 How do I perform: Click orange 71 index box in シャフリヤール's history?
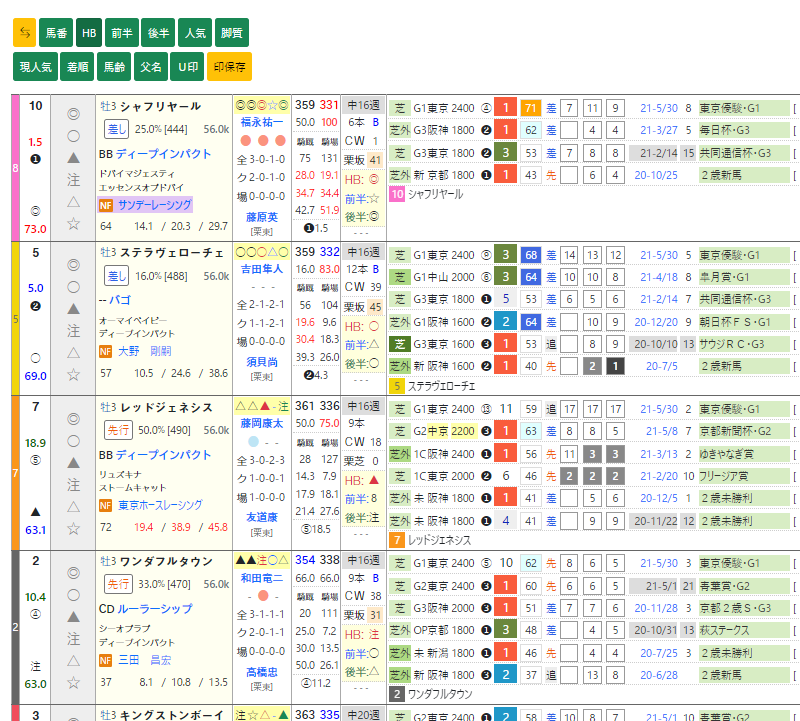(x=531, y=108)
